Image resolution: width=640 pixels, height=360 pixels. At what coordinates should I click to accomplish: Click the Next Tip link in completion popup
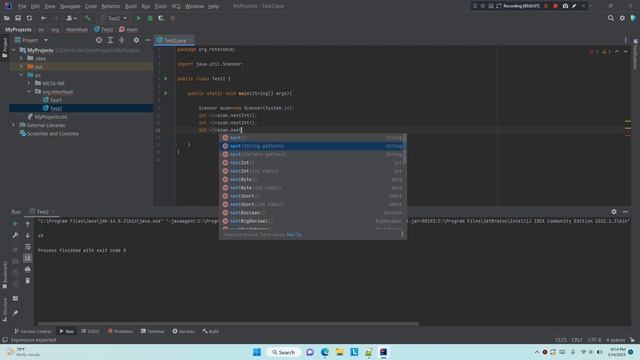[x=294, y=235]
